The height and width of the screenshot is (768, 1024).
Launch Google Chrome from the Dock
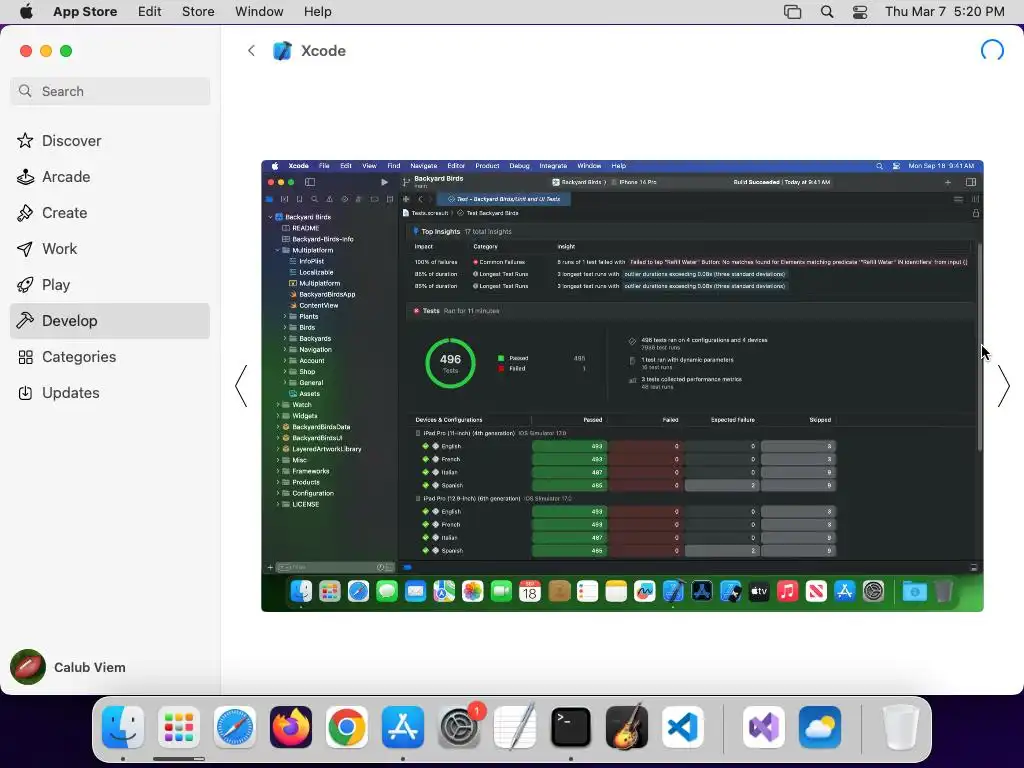[x=347, y=727]
